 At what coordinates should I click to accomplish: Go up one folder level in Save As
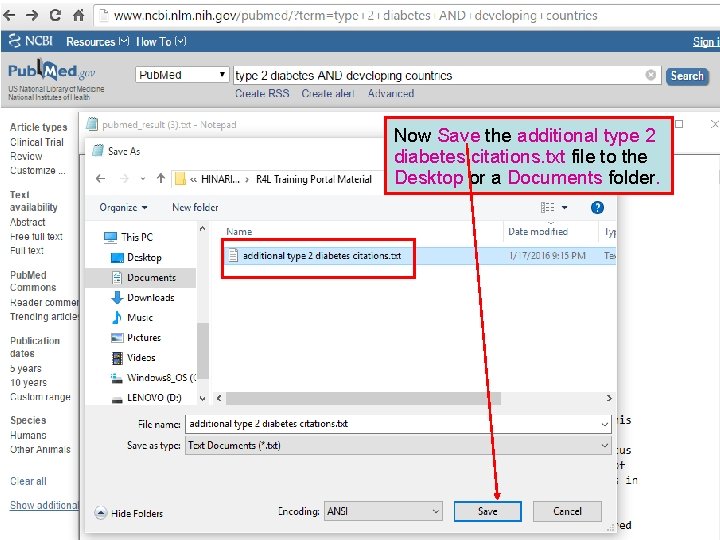[160, 179]
